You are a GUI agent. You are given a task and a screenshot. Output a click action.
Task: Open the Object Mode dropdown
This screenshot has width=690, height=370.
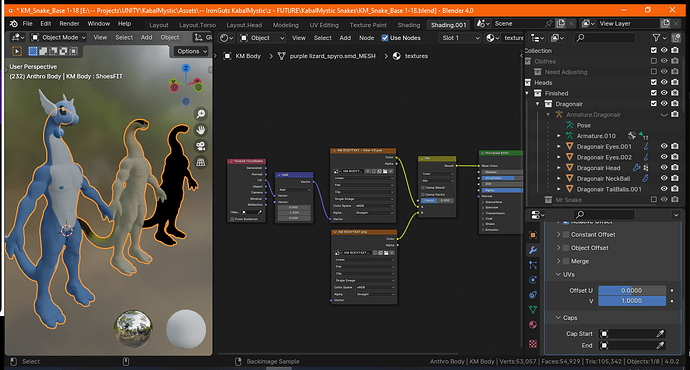(59, 37)
